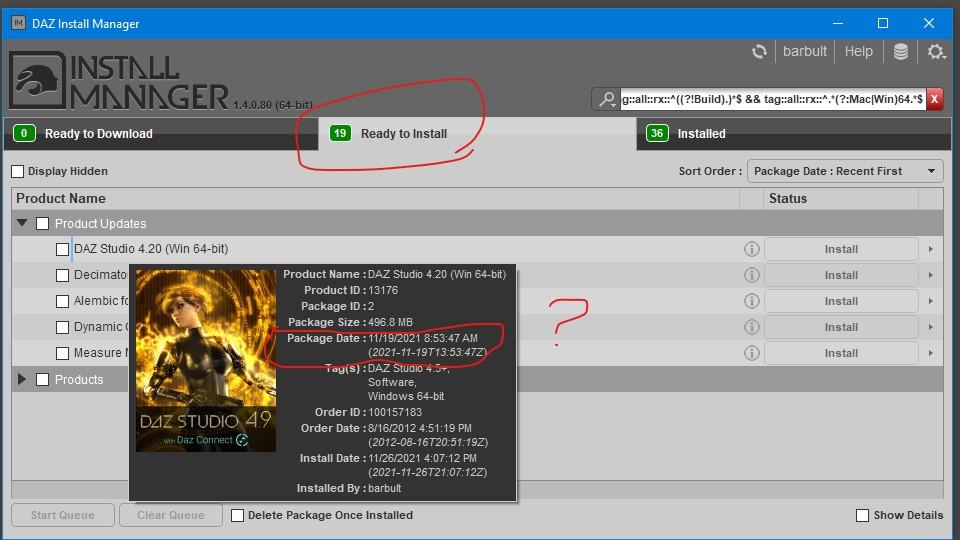960x540 pixels.
Task: Select the DAZ Studio 4.20 (Win 64-bit) row text
Action: tap(151, 249)
